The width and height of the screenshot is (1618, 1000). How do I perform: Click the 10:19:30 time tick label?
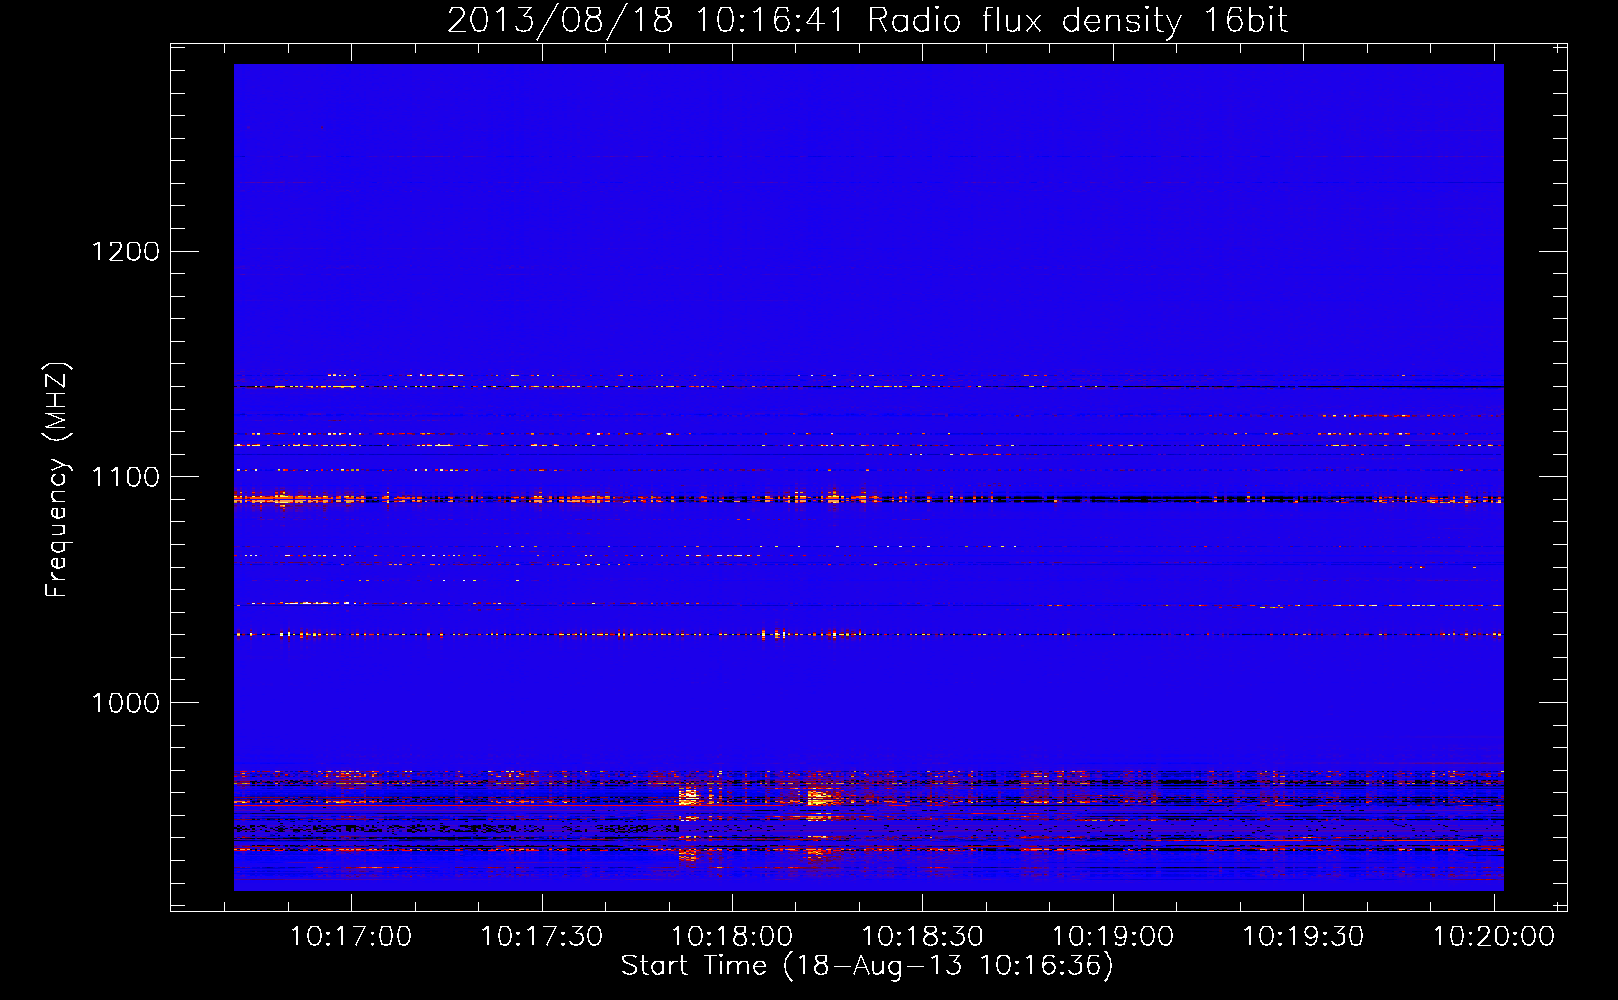[x=1303, y=937]
